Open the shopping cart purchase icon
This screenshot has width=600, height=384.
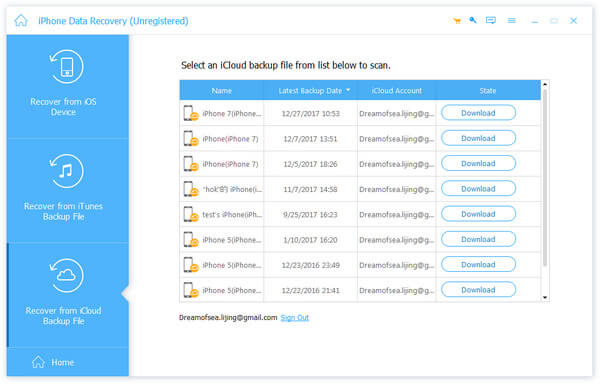[457, 21]
